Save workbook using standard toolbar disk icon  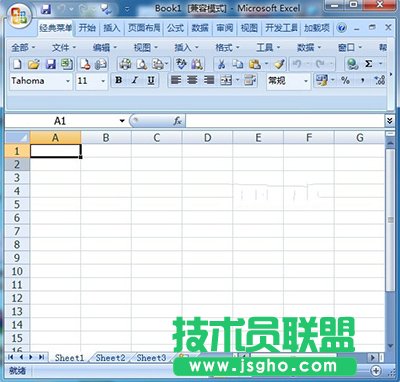(50, 64)
